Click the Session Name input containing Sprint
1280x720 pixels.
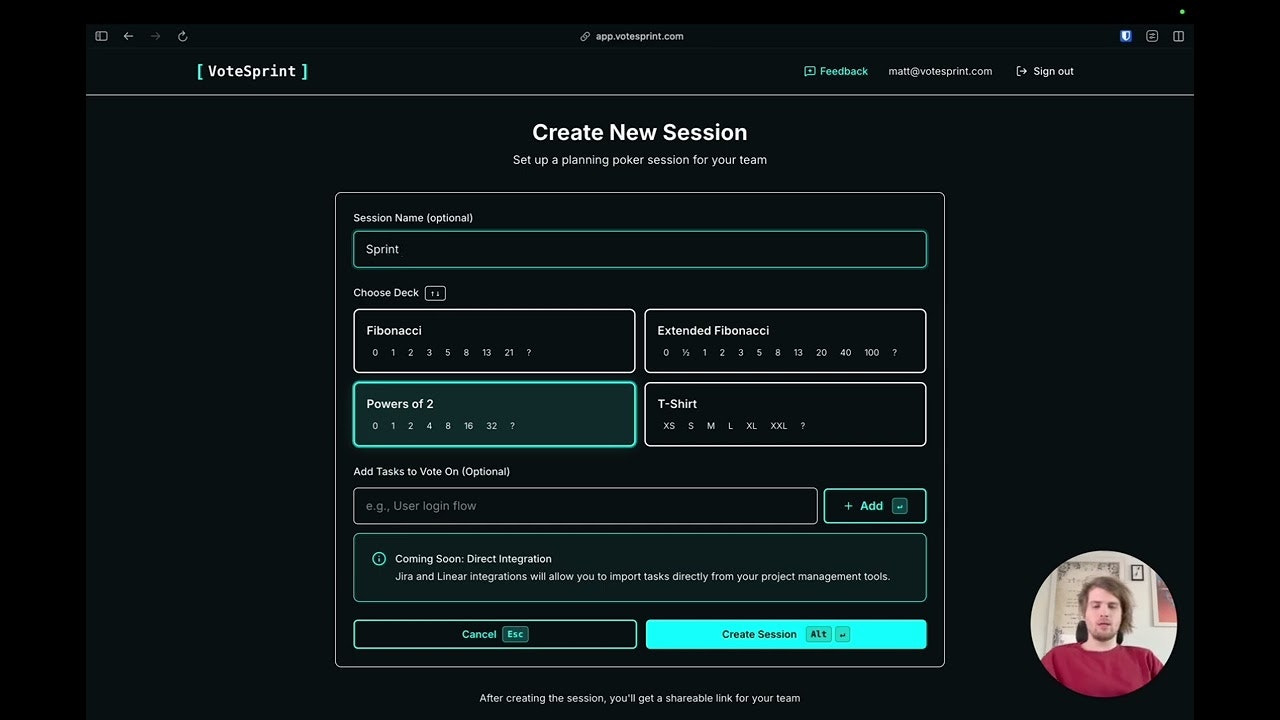(x=640, y=249)
